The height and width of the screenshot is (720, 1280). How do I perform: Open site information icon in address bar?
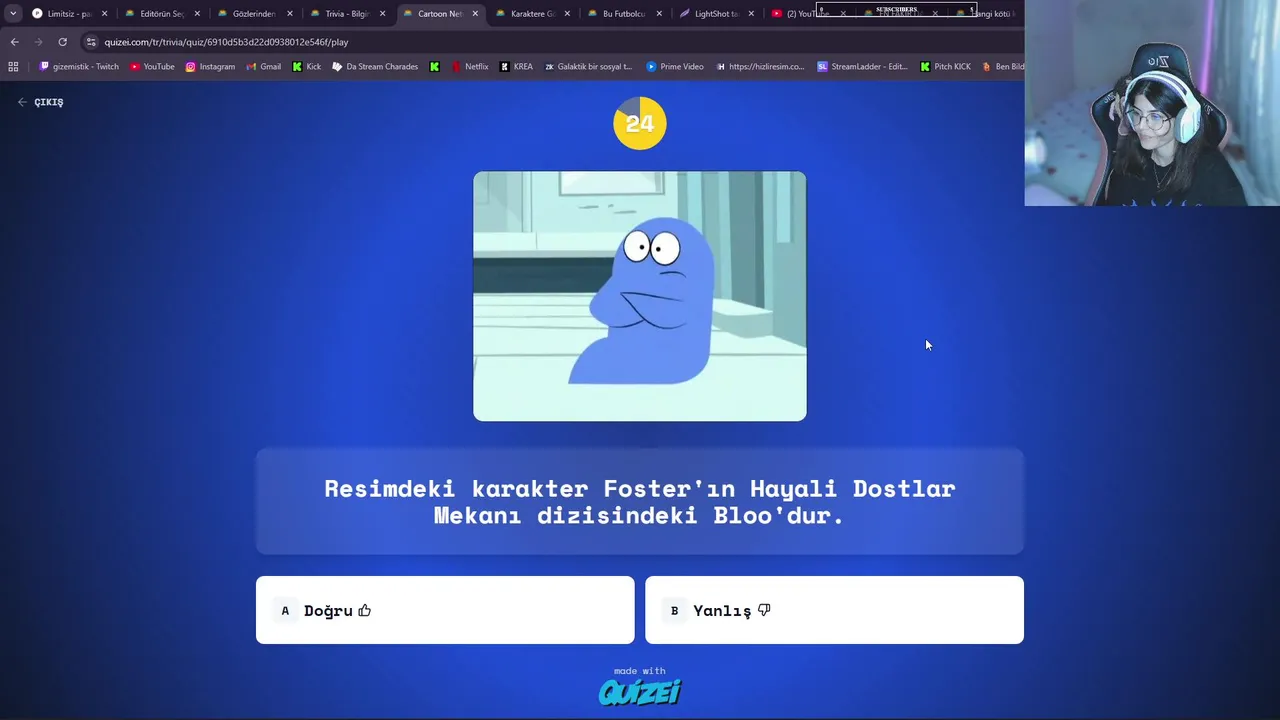pyautogui.click(x=91, y=42)
